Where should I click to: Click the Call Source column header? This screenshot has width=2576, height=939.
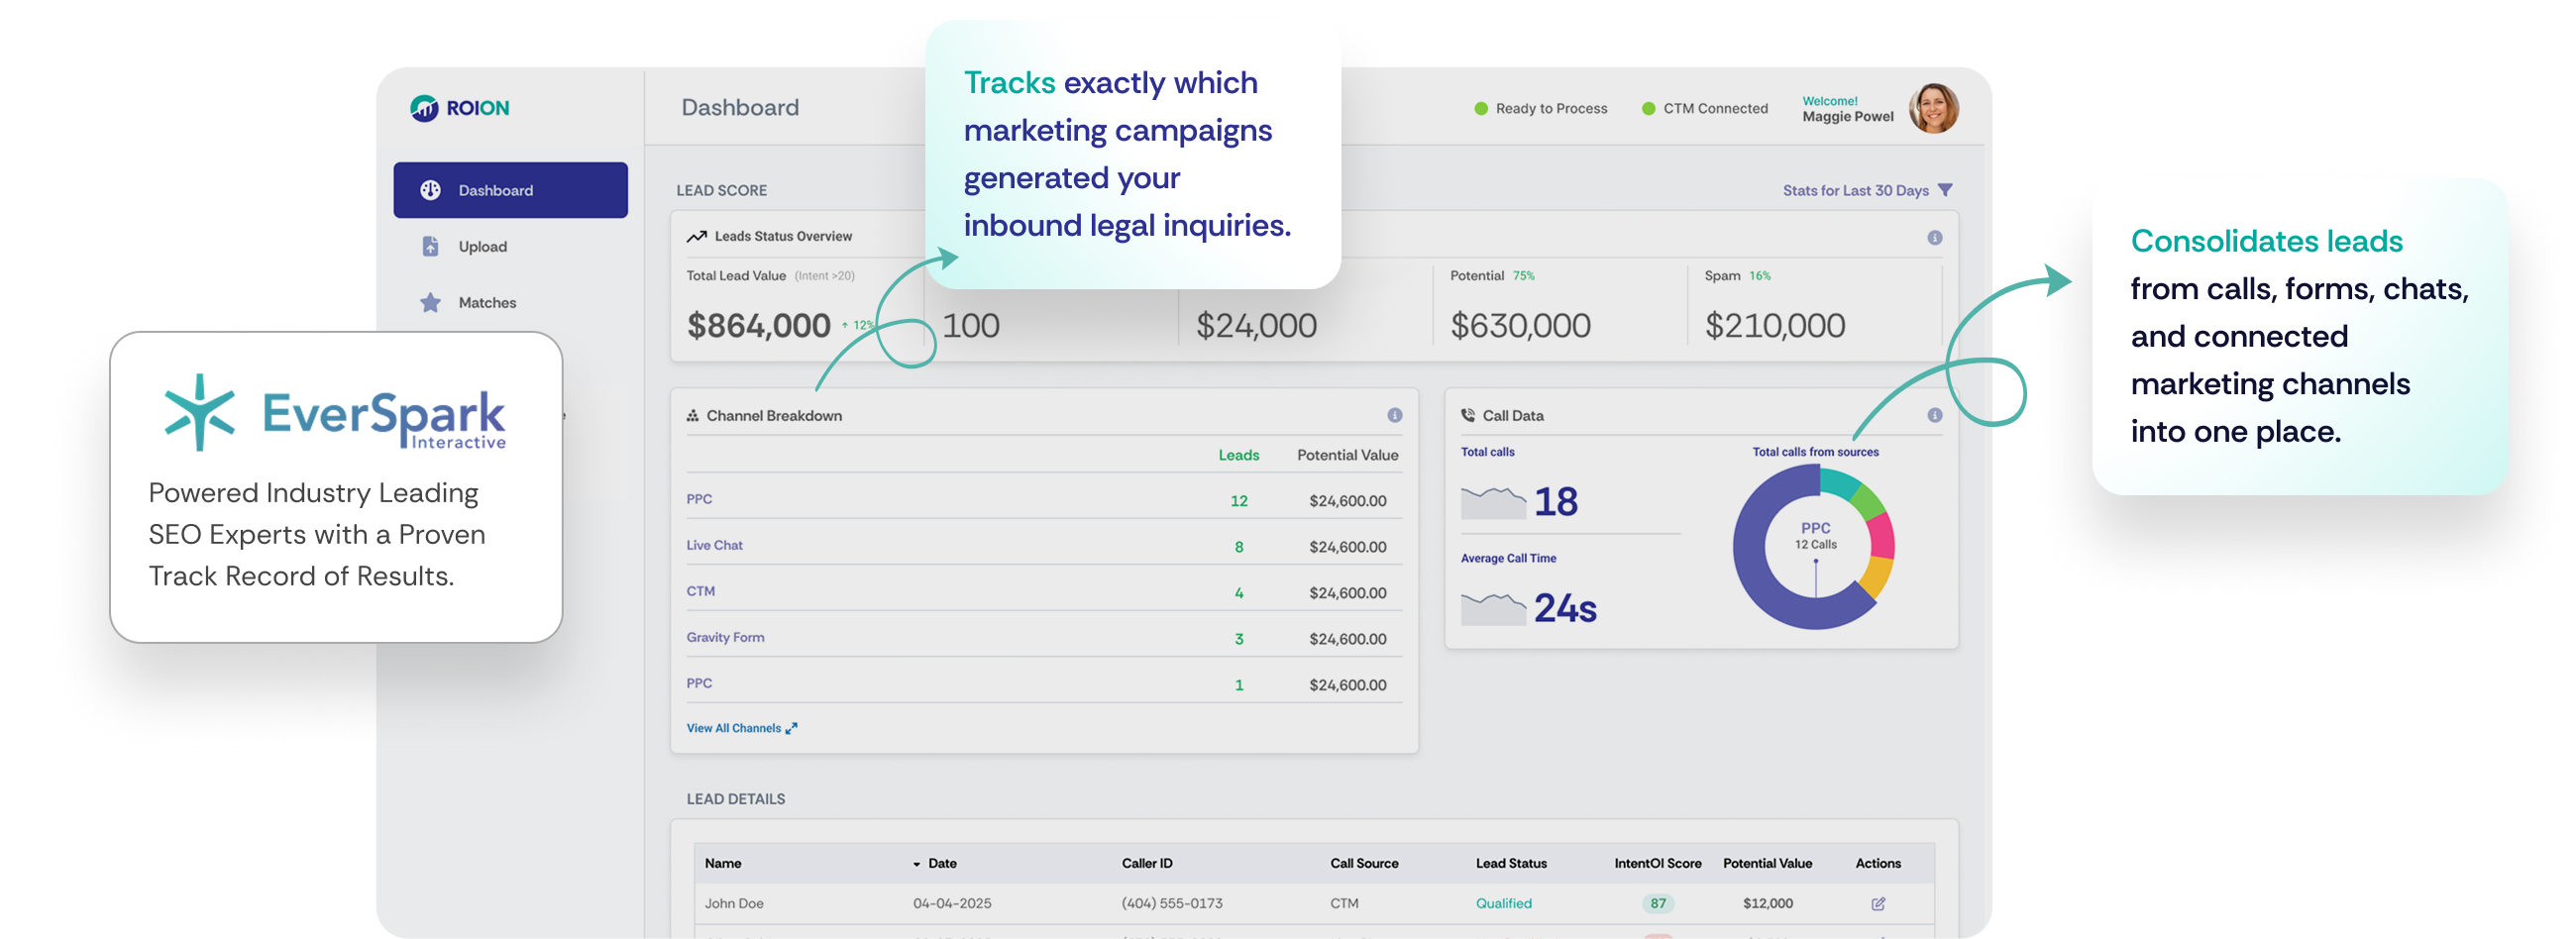point(1364,863)
